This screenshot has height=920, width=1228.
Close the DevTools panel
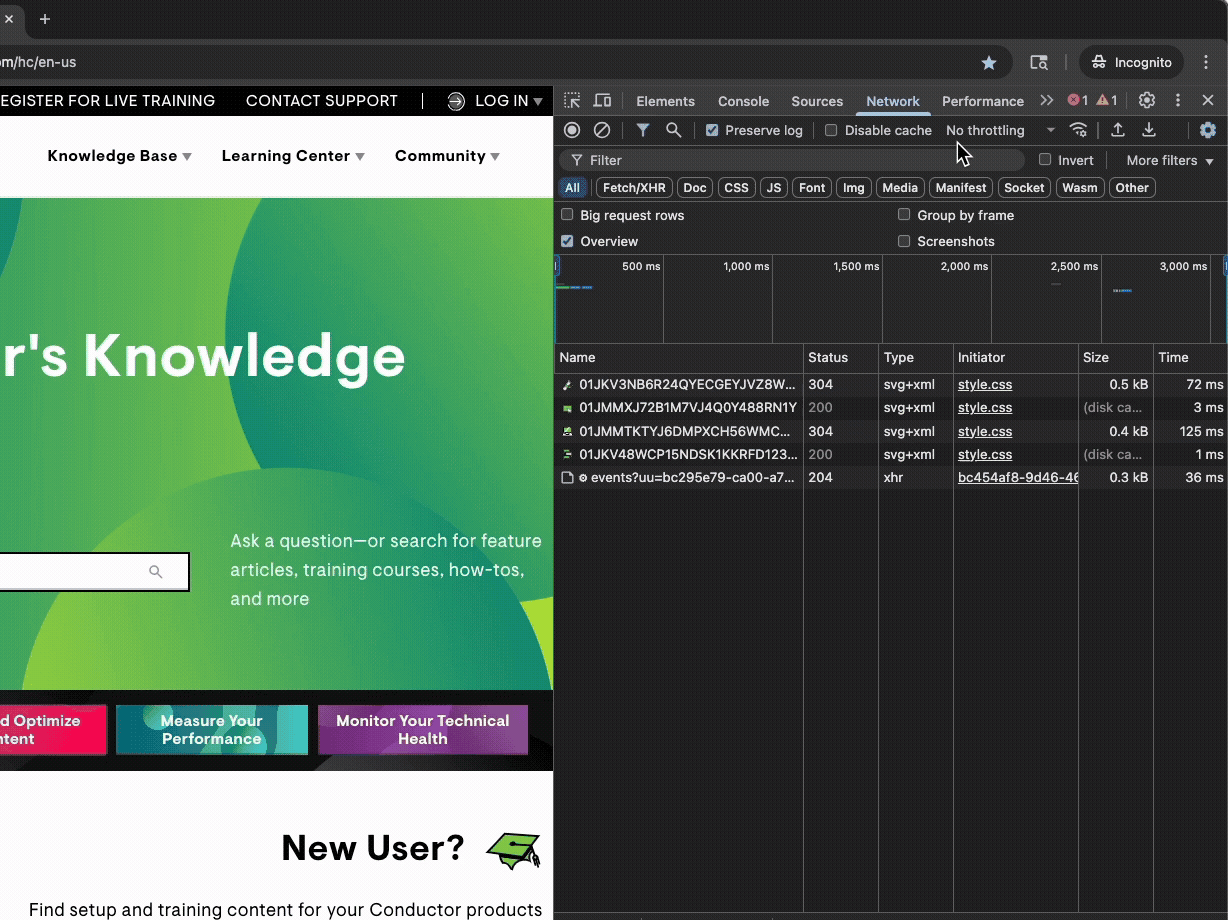click(1208, 101)
